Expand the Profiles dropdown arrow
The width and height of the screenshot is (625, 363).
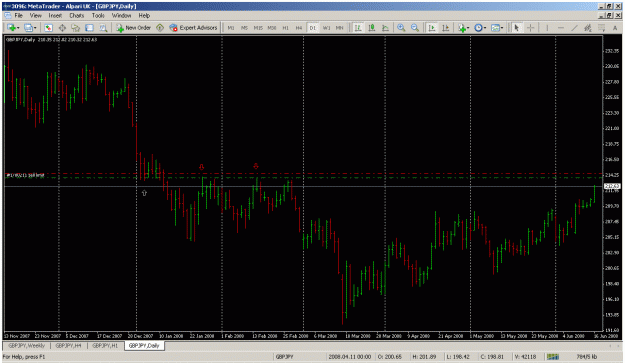click(x=35, y=27)
